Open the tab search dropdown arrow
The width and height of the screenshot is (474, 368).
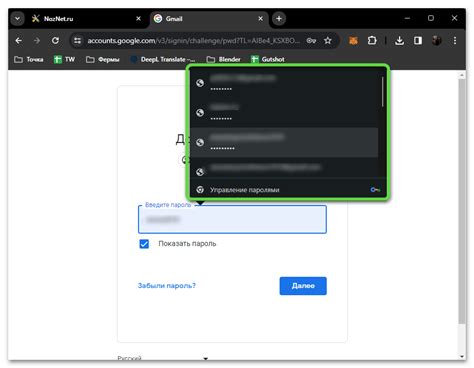pyautogui.click(x=18, y=19)
